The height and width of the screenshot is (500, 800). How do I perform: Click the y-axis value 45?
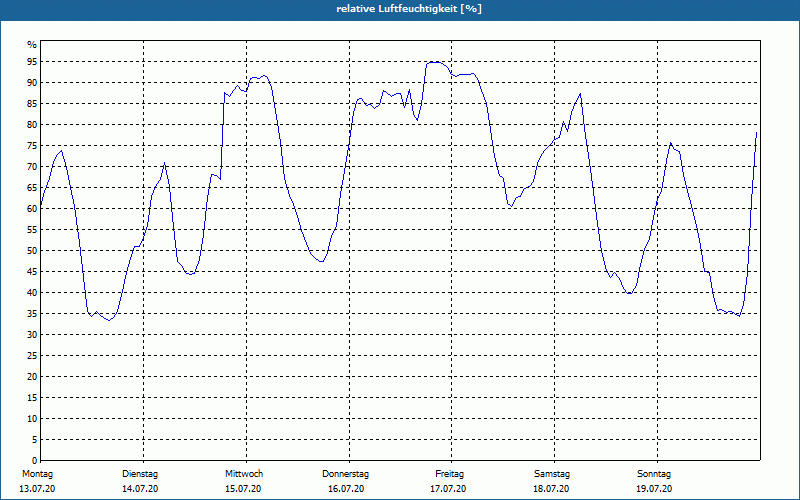pos(32,271)
